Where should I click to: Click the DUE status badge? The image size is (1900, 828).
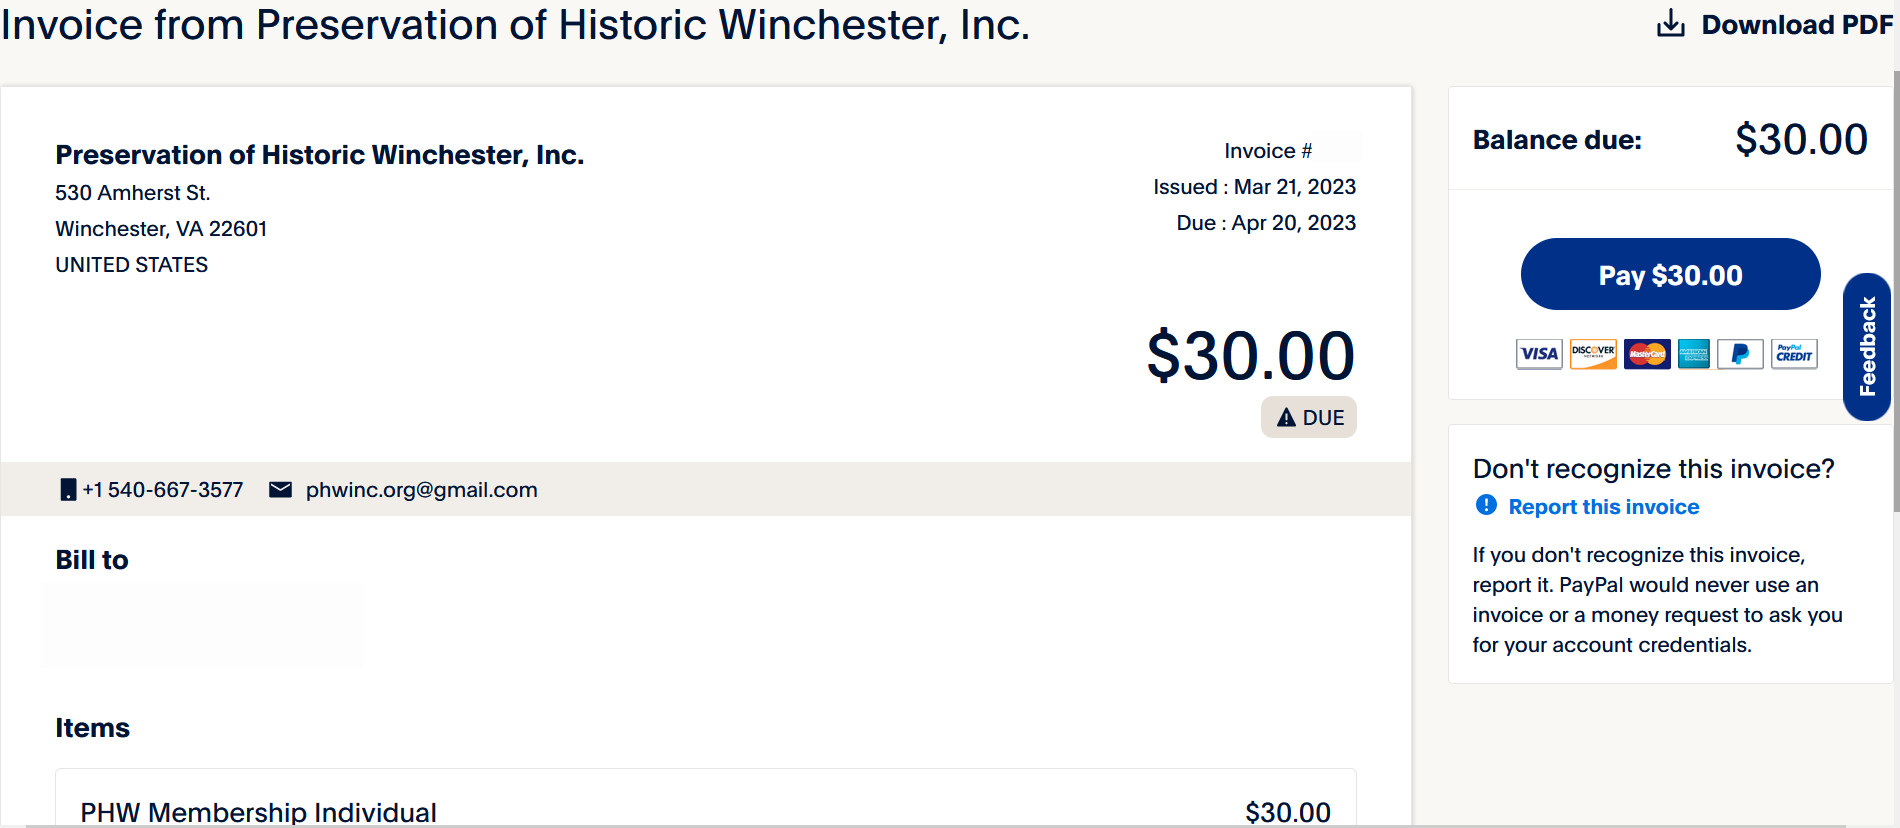[1308, 417]
